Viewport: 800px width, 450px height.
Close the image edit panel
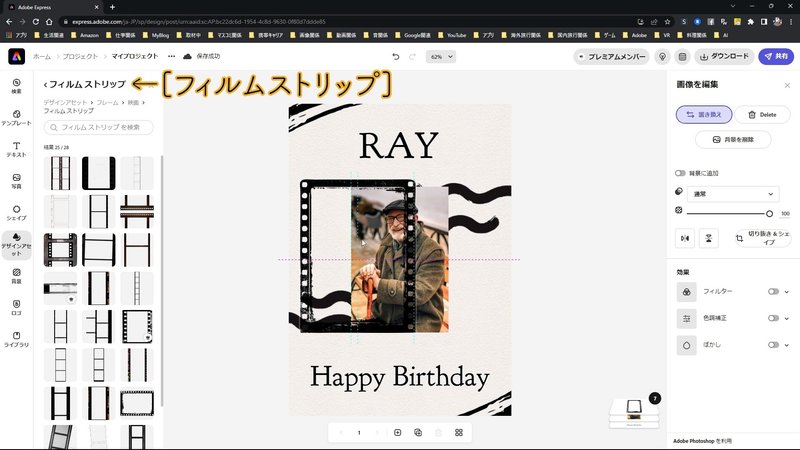click(x=787, y=85)
